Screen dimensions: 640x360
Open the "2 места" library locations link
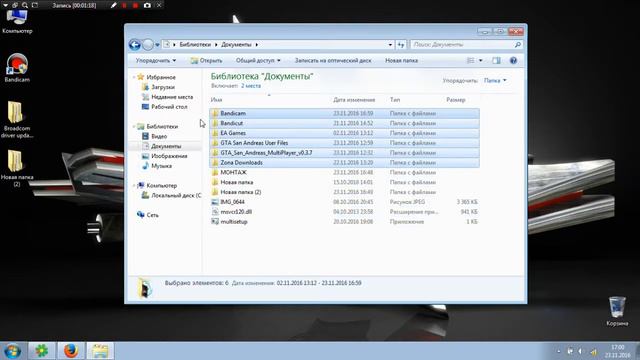click(x=251, y=86)
